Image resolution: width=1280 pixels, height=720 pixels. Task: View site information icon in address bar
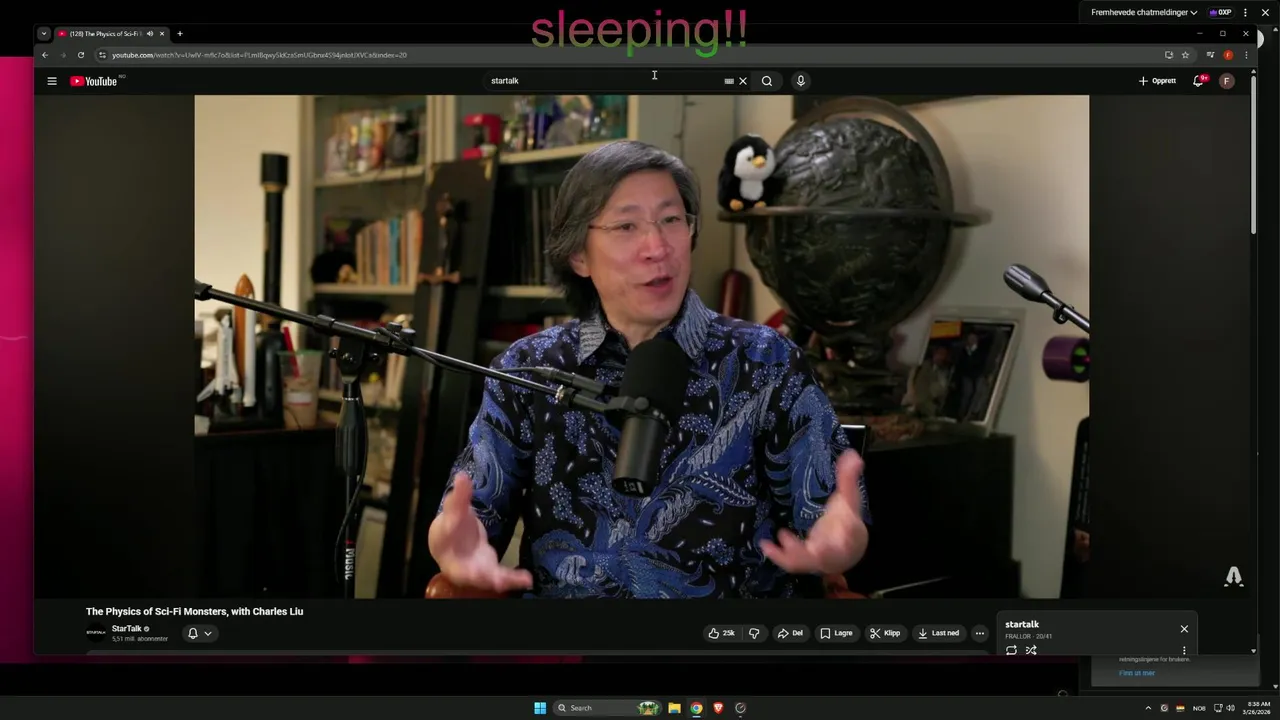point(102,55)
